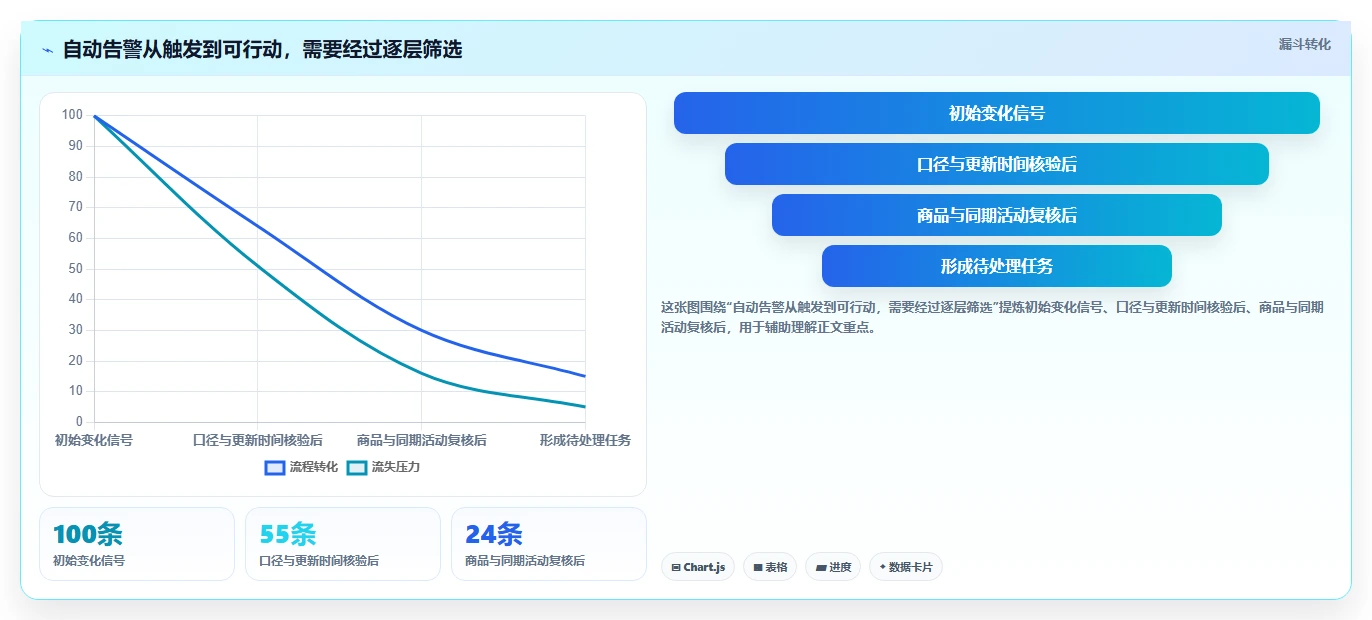Click the x-axis label 初始变化信号
1372x620 pixels.
point(94,440)
